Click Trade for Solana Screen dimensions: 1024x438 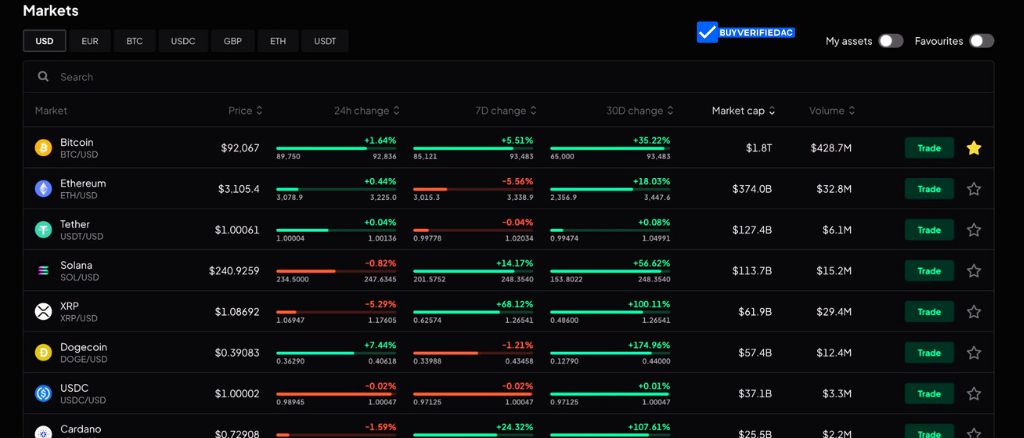point(929,270)
